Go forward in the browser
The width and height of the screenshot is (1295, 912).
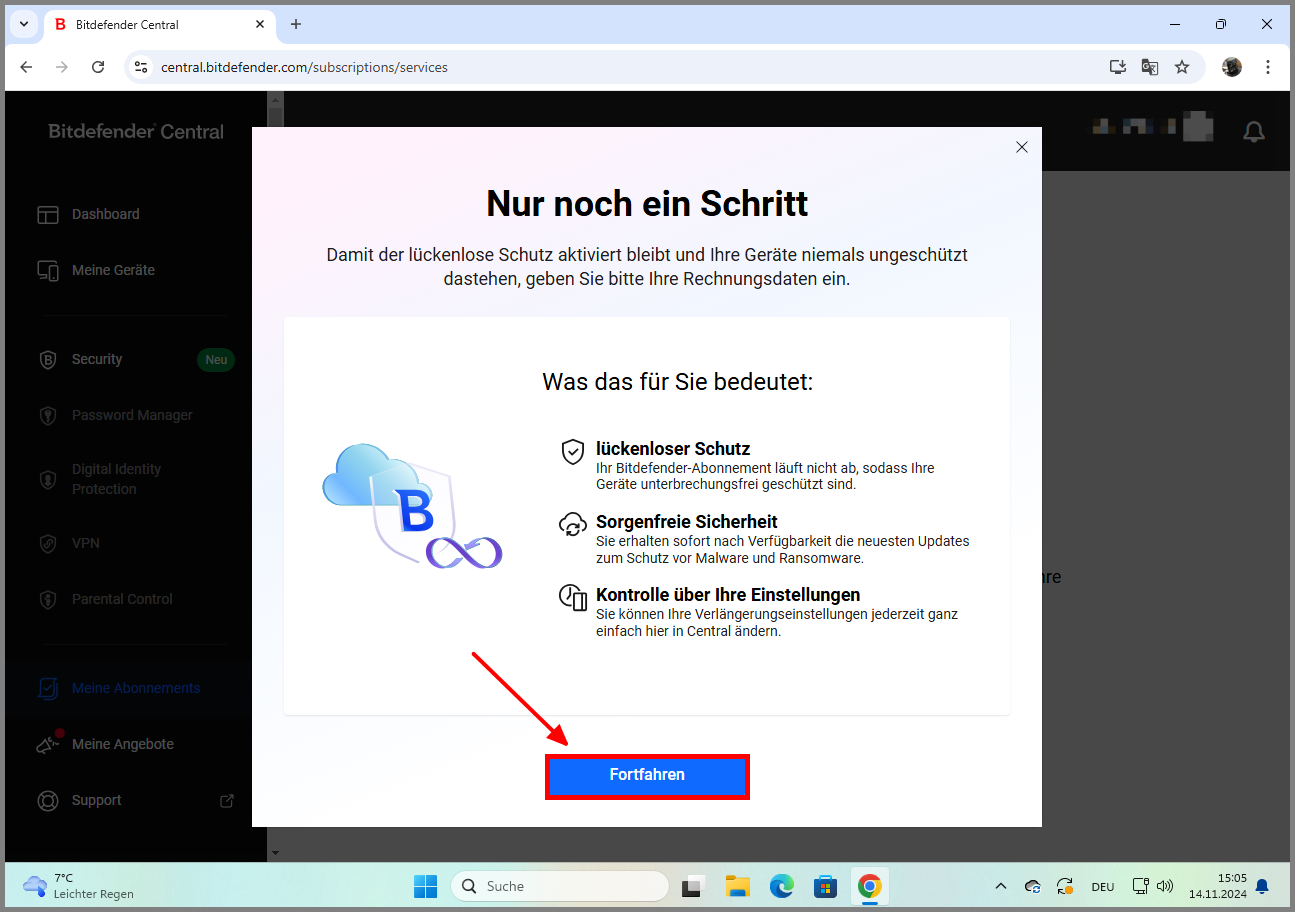(x=62, y=67)
